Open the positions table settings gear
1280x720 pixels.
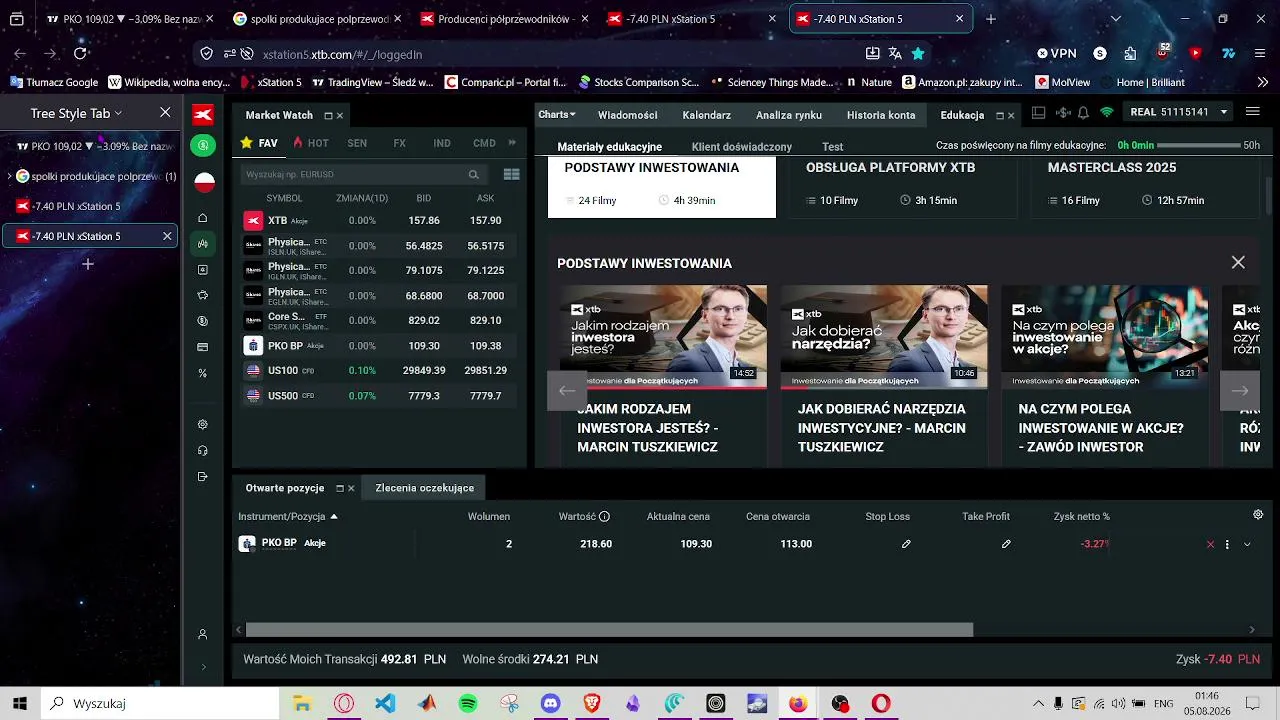1258,515
